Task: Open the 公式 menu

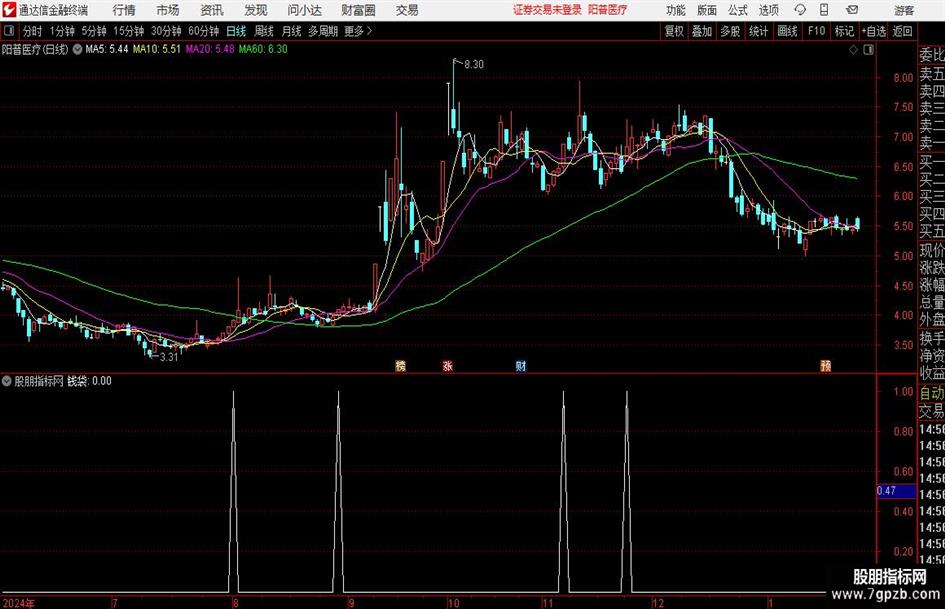Action: tap(737, 10)
